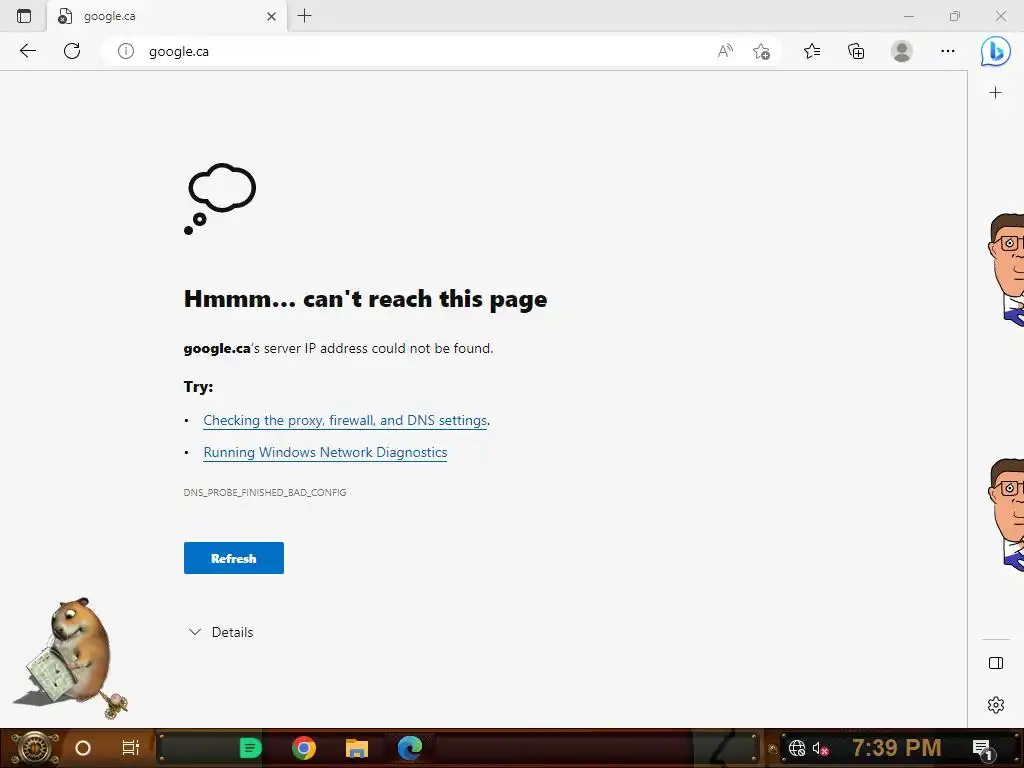This screenshot has width=1024, height=768.
Task: Click the hamster desktop buddy
Action: click(73, 658)
